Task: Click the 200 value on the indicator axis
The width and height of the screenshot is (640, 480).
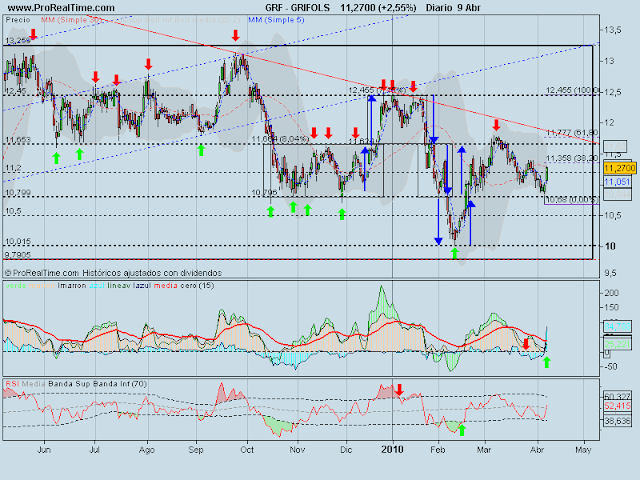Action: click(612, 293)
